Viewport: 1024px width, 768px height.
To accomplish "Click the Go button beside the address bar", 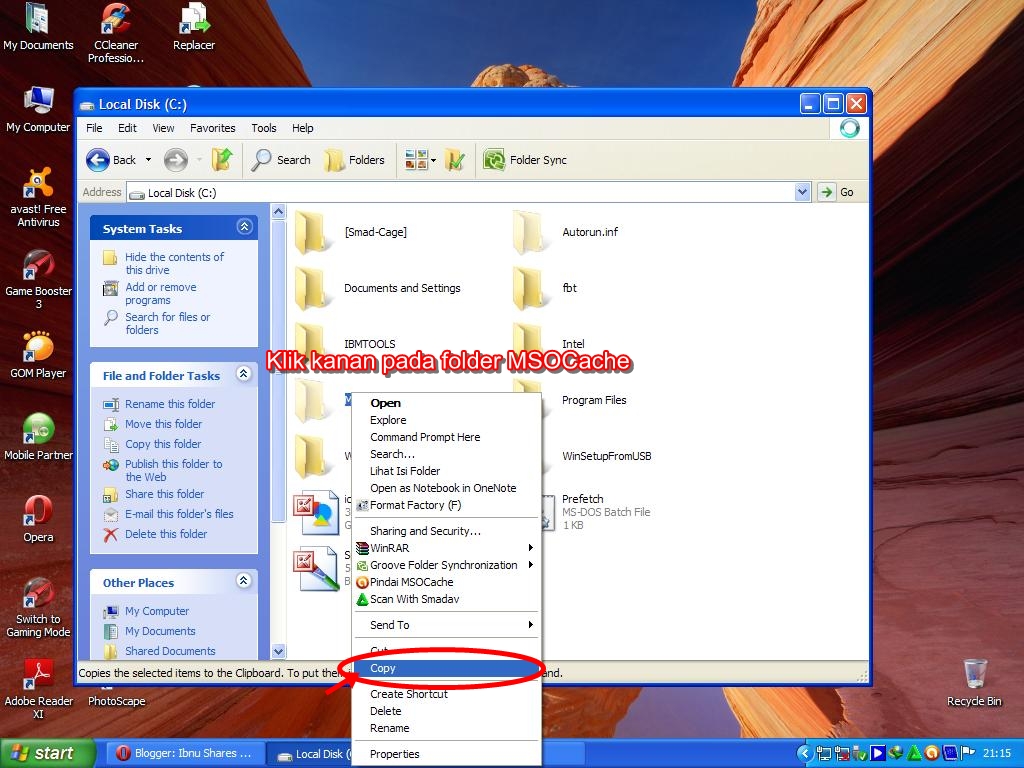I will tap(838, 192).
